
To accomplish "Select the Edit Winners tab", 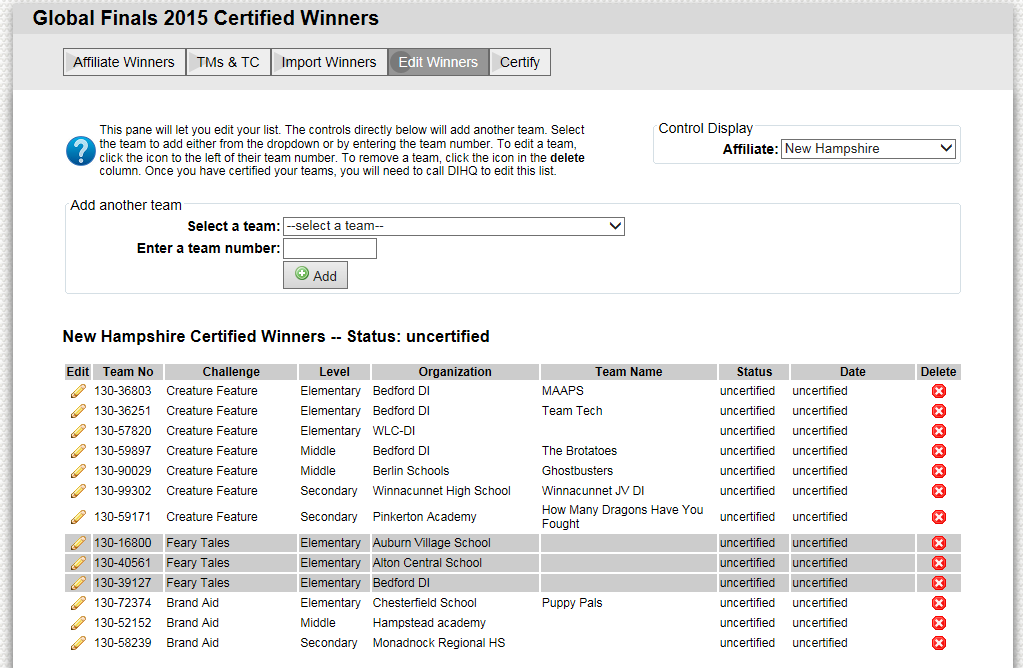I will click(438, 62).
